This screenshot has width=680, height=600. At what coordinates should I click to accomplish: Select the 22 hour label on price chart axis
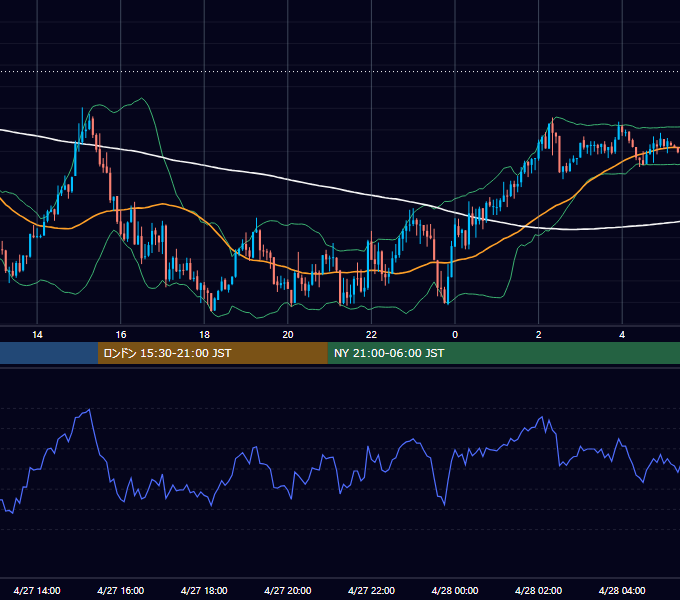pyautogui.click(x=371, y=335)
